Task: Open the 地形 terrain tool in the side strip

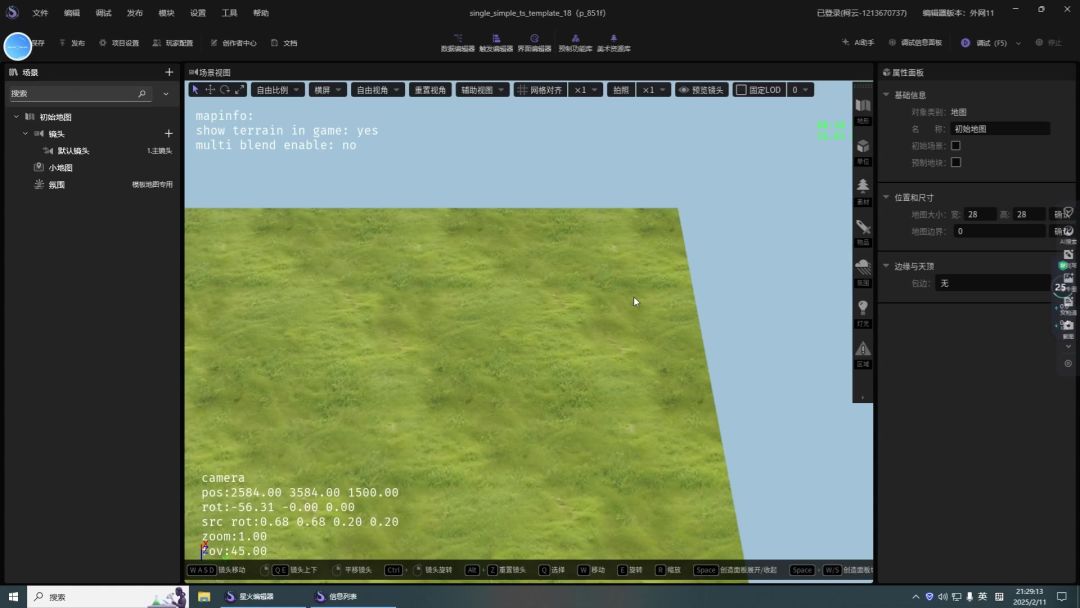Action: point(862,107)
